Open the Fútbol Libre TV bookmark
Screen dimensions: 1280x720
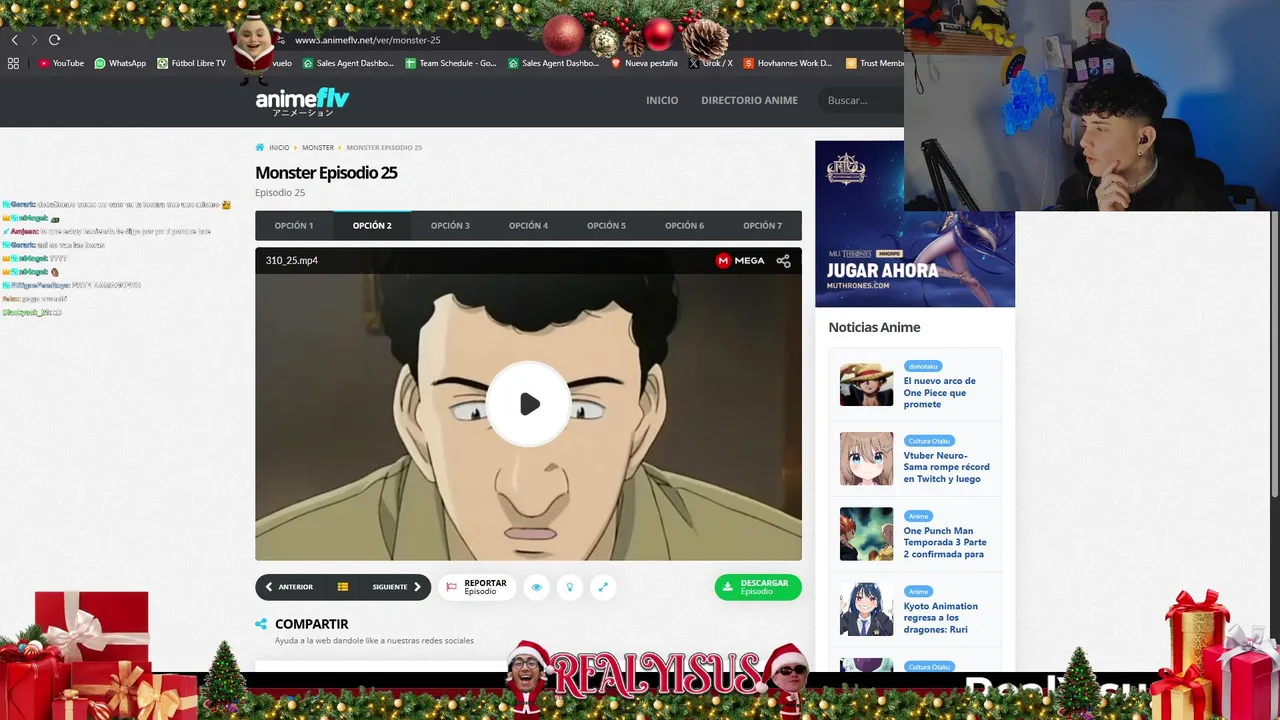coord(192,63)
